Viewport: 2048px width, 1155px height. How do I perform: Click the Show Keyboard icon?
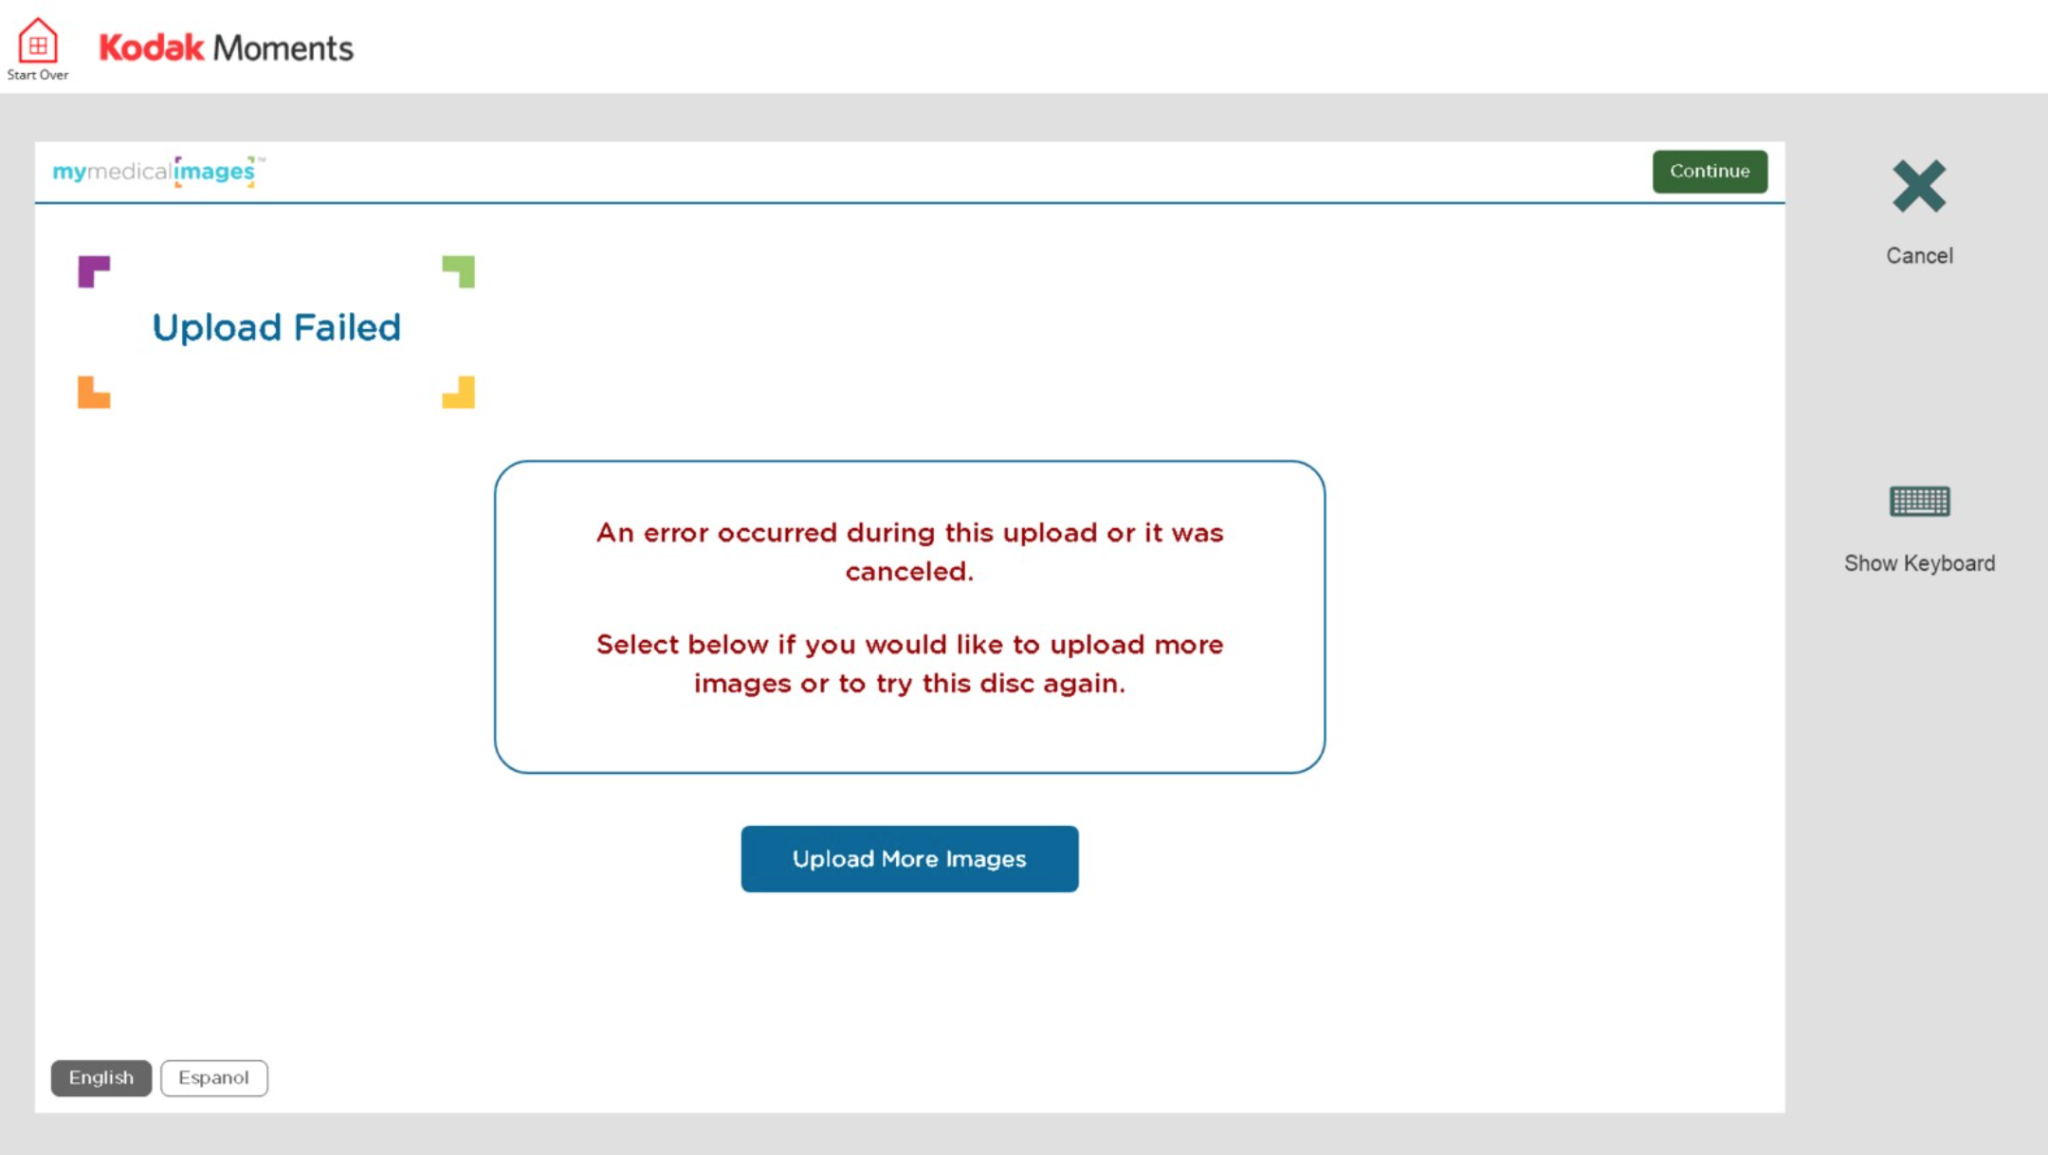[x=1919, y=501]
